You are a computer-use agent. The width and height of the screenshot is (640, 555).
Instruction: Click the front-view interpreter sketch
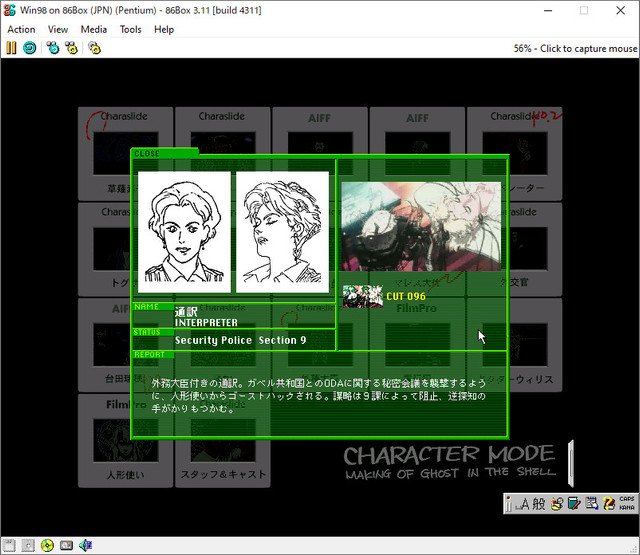pyautogui.click(x=184, y=232)
